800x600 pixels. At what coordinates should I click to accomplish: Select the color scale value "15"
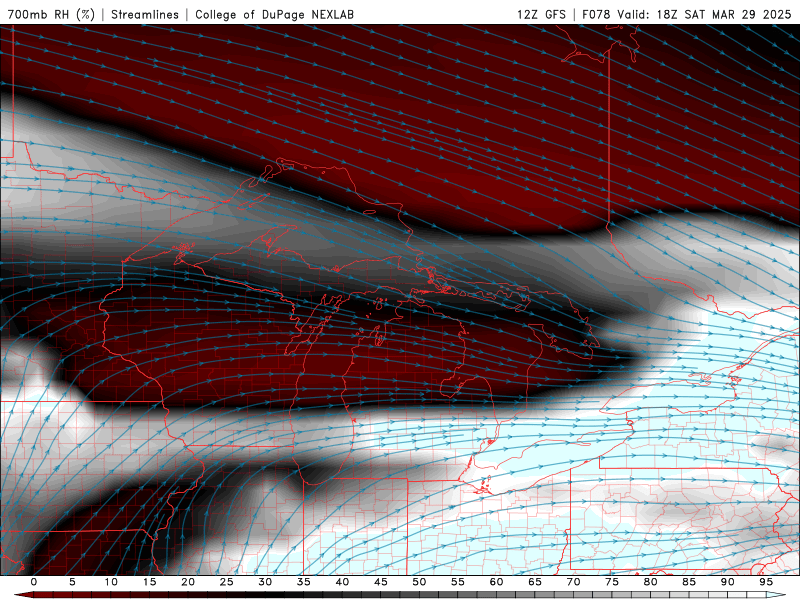tap(149, 582)
